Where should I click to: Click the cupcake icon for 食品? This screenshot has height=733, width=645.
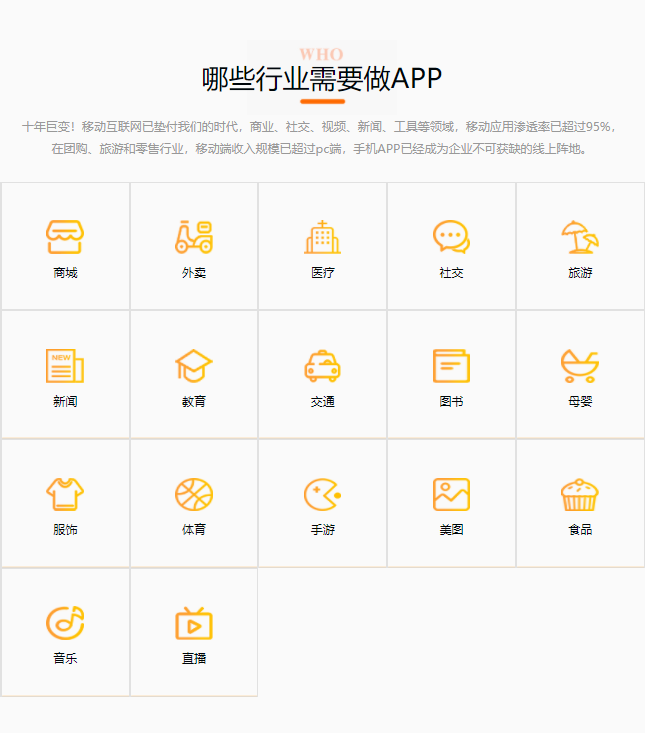click(580, 494)
